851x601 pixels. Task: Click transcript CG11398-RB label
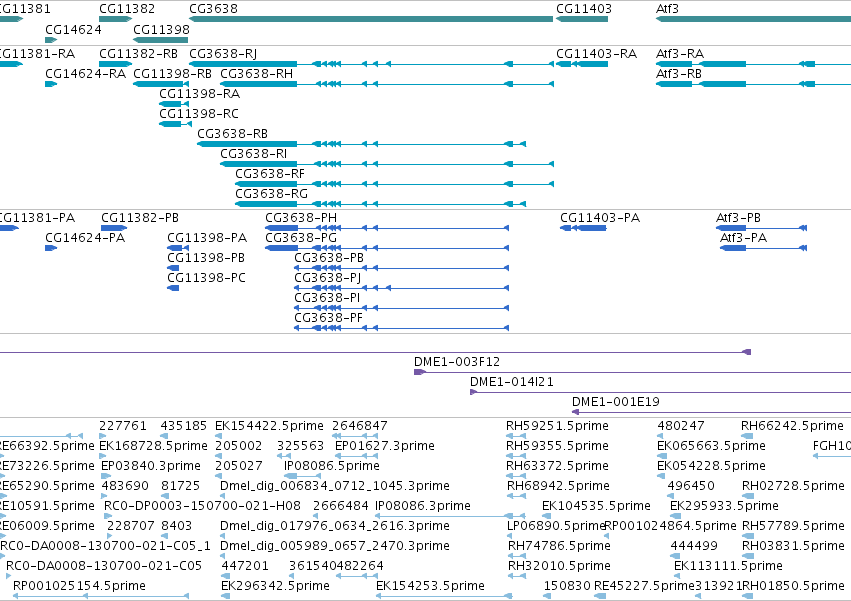173,73
